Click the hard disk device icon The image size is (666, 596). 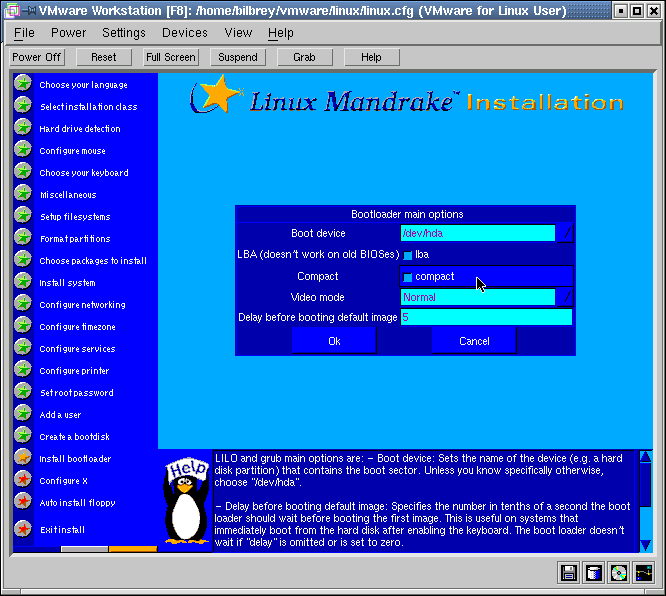594,573
